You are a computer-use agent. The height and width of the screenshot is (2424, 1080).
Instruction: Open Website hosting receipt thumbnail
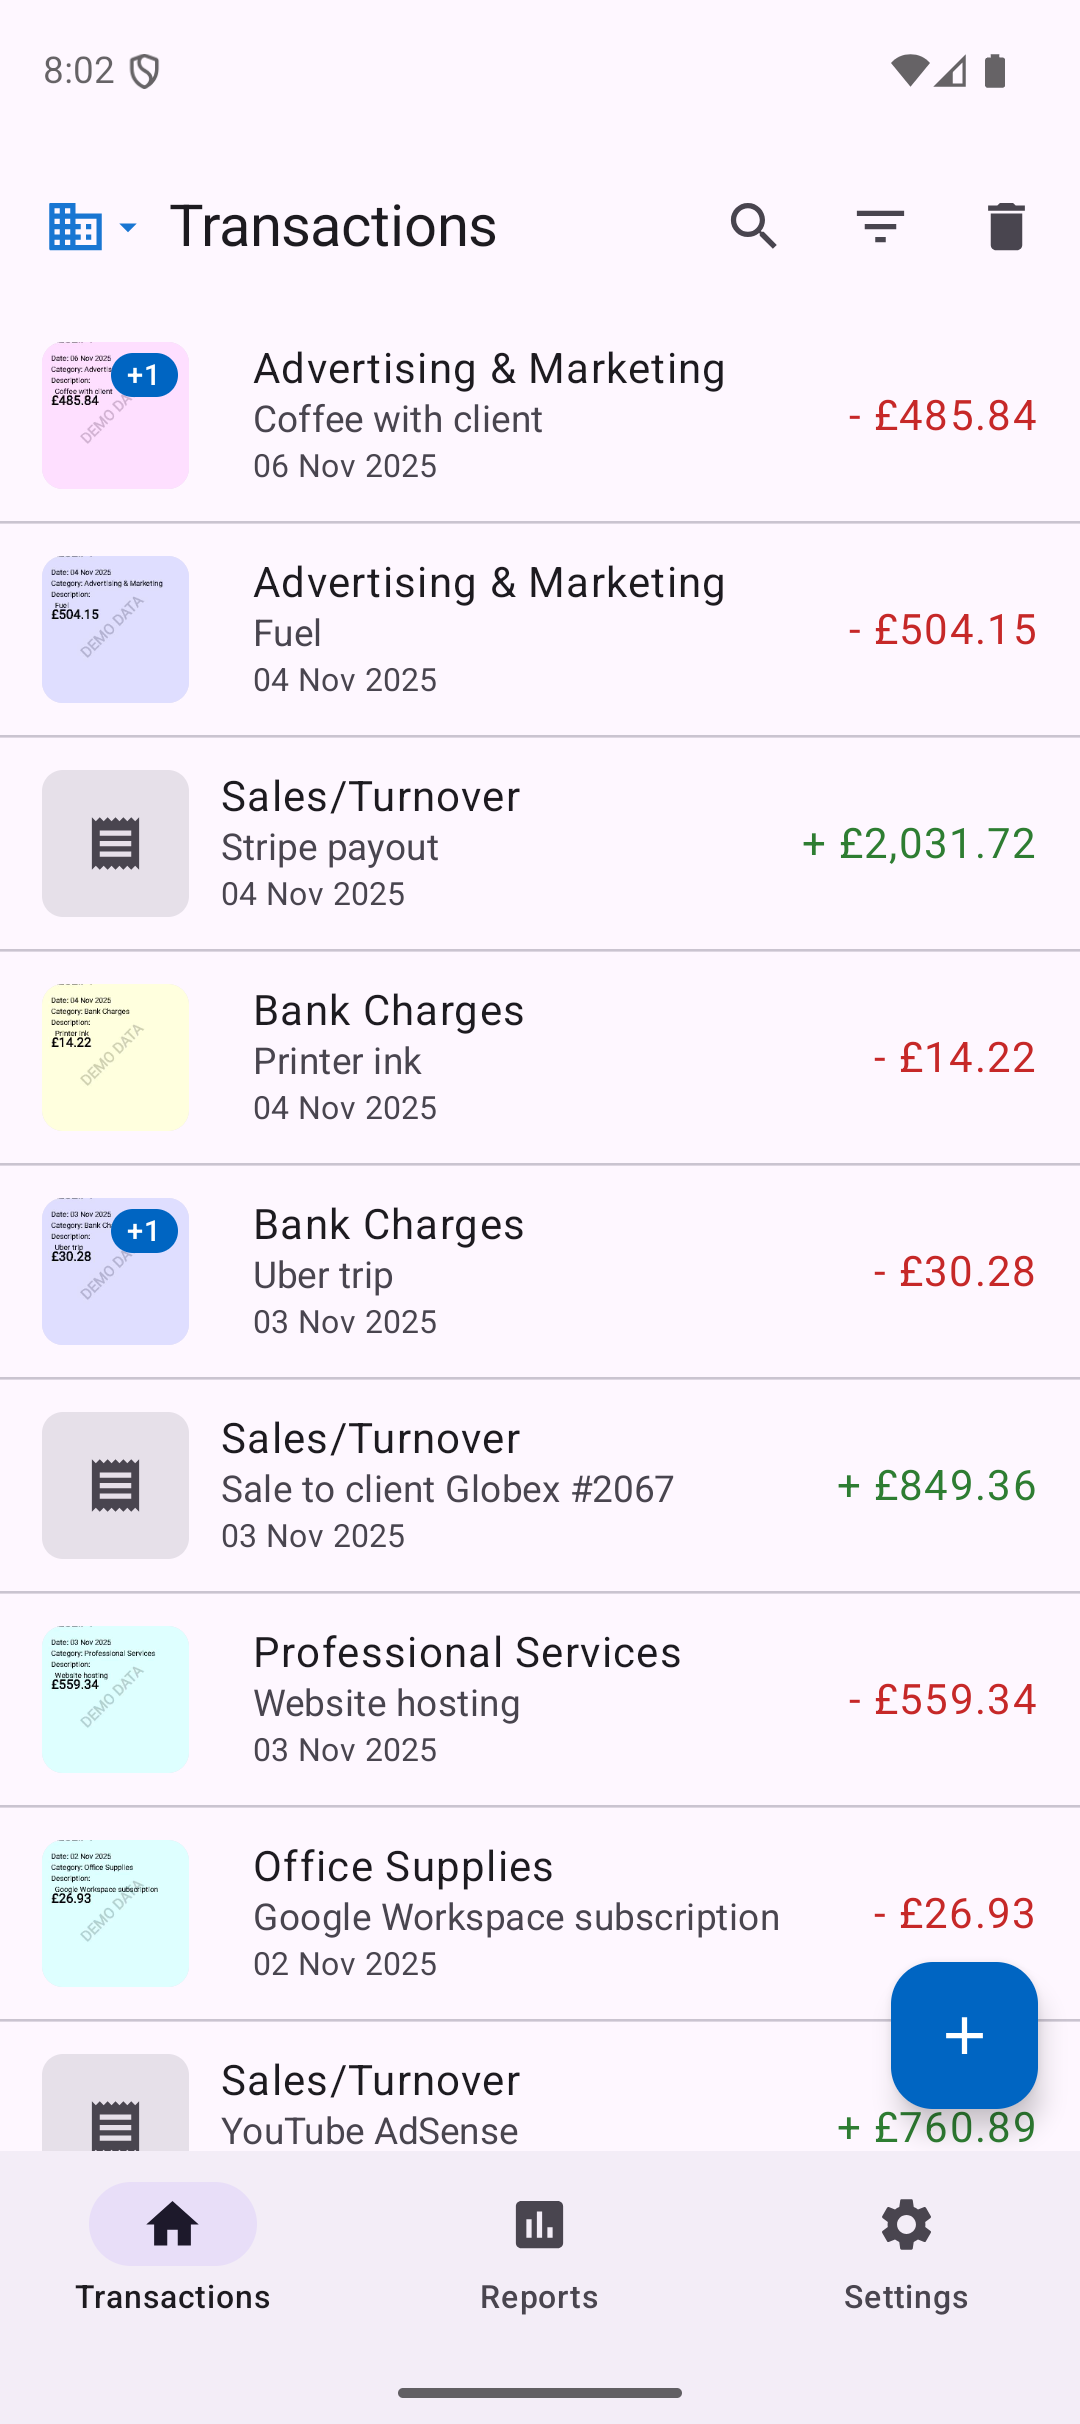[x=115, y=1699]
